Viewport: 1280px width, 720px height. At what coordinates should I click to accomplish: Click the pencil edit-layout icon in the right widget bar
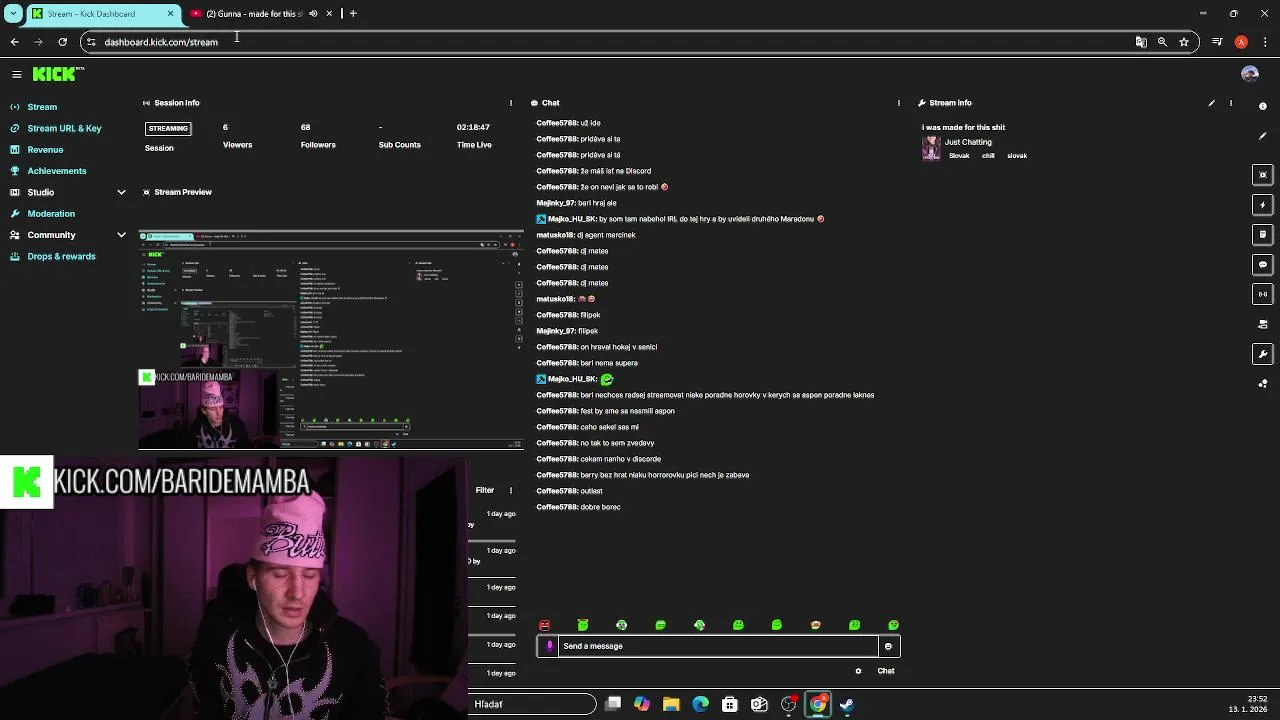click(x=1263, y=136)
